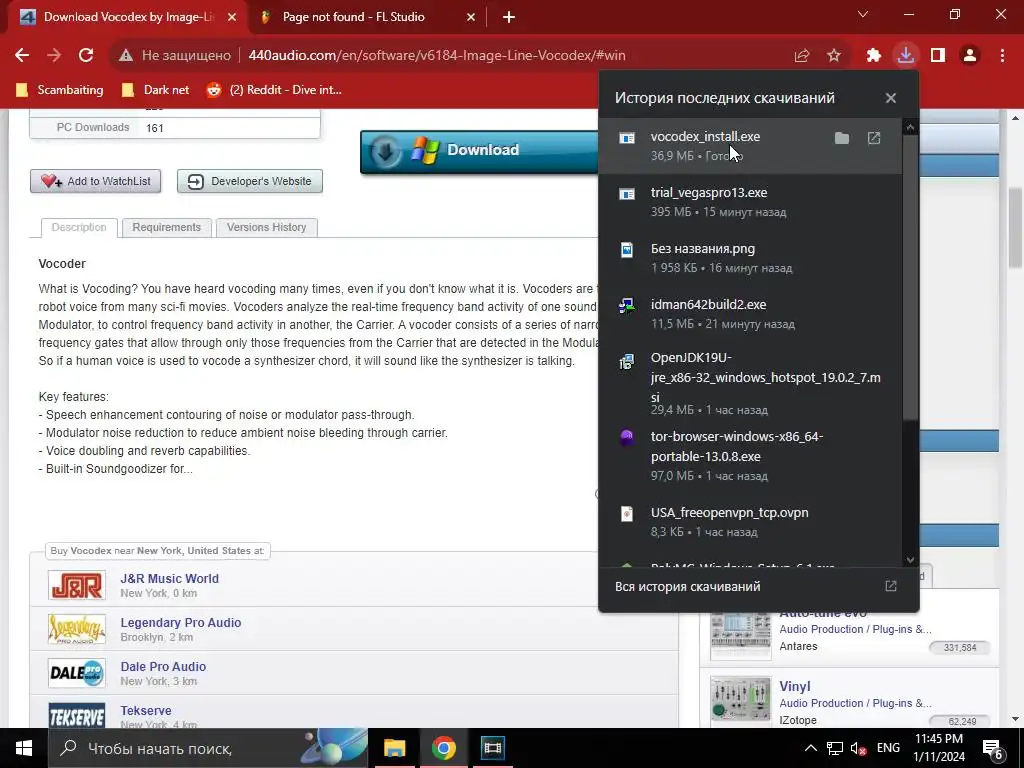The width and height of the screenshot is (1024, 768).
Task: Open Chrome three-dot menu
Action: click(x=1002, y=56)
